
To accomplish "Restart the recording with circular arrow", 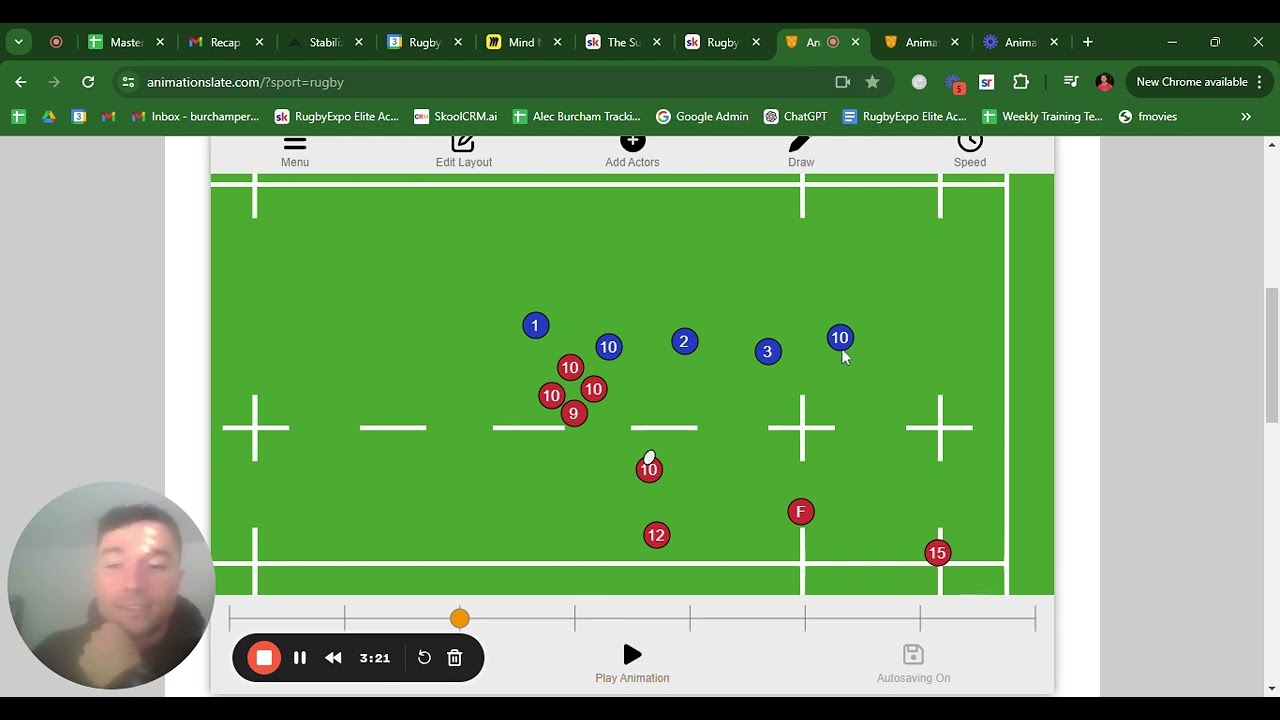I will 424,658.
